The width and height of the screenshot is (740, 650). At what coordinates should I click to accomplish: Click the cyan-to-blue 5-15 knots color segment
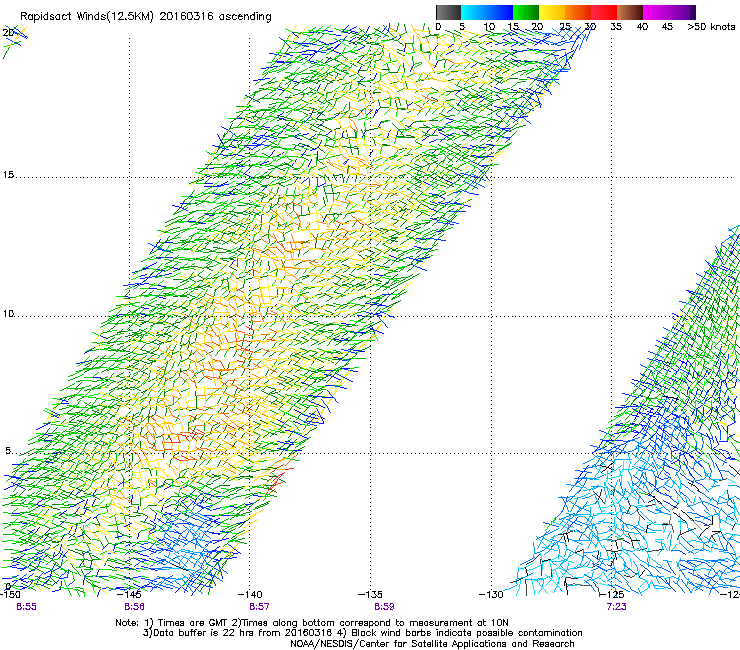pos(487,12)
